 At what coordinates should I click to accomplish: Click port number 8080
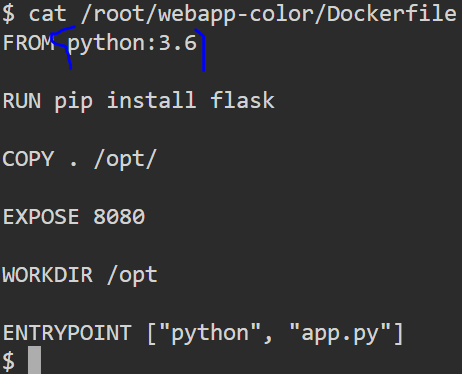coord(119,217)
